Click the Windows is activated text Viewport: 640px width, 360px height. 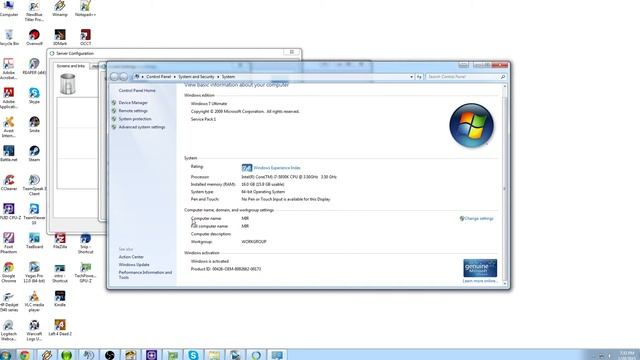point(209,262)
